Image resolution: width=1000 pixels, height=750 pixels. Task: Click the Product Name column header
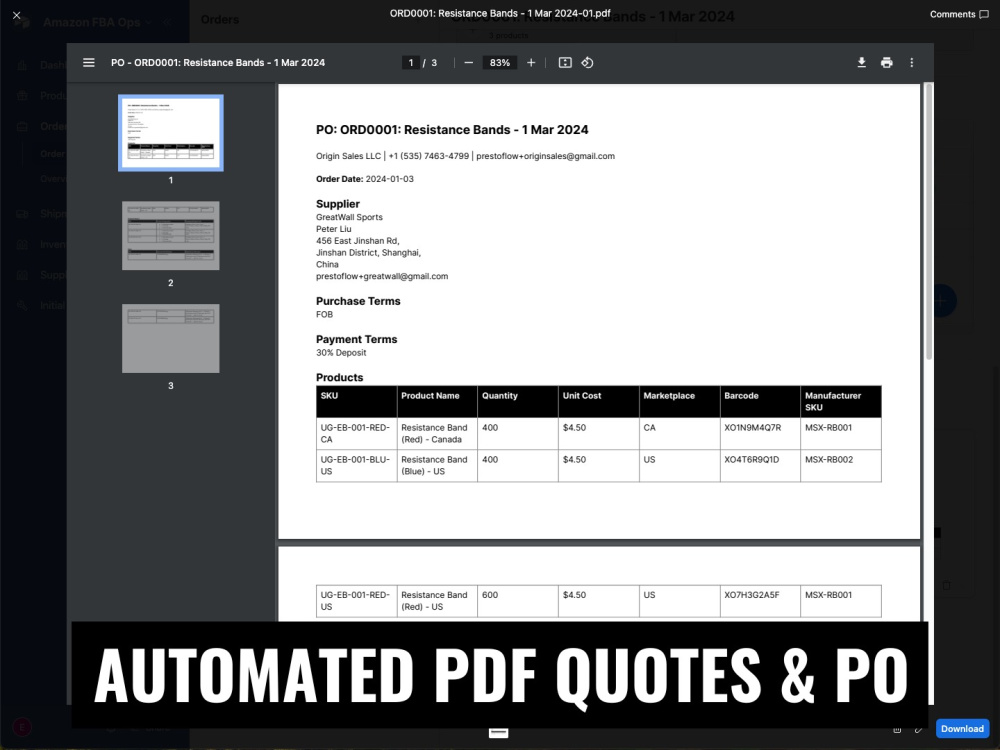[x=437, y=401]
